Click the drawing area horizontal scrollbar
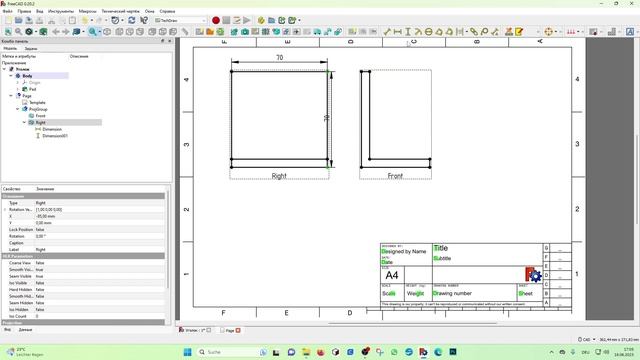640x360 pixels. (412, 323)
